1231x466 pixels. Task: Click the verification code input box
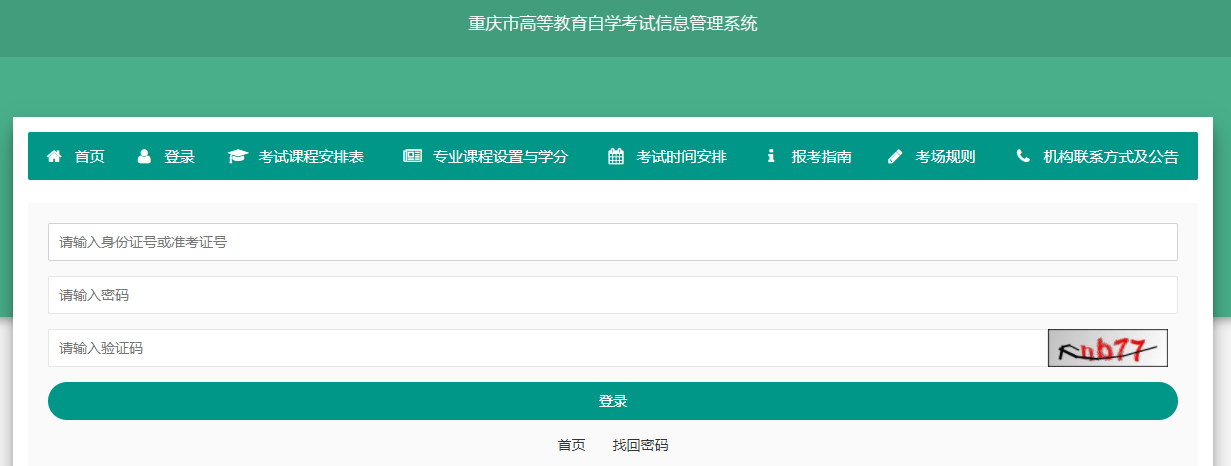pyautogui.click(x=547, y=348)
